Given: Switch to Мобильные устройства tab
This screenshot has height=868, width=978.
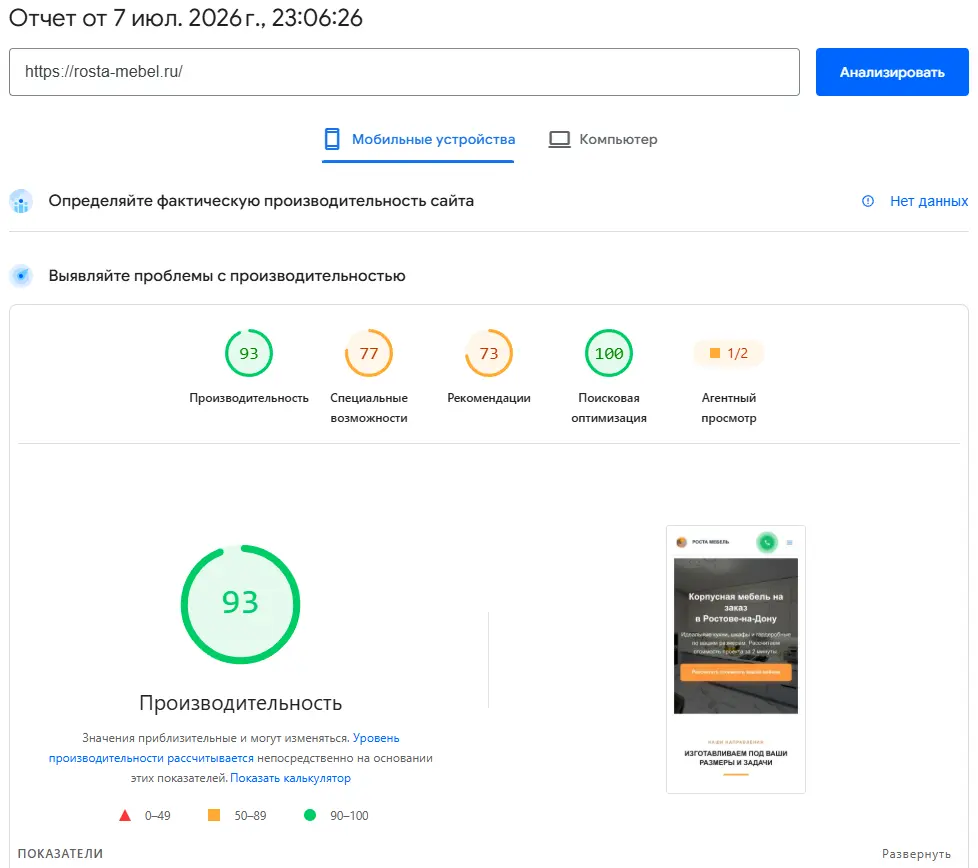Looking at the screenshot, I should (419, 139).
